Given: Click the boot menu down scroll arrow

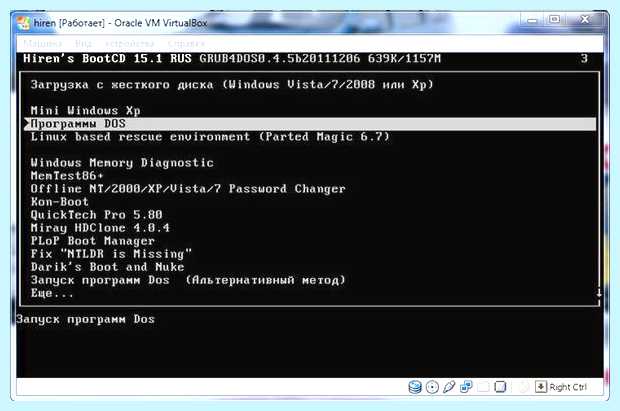Looking at the screenshot, I should pos(599,293).
